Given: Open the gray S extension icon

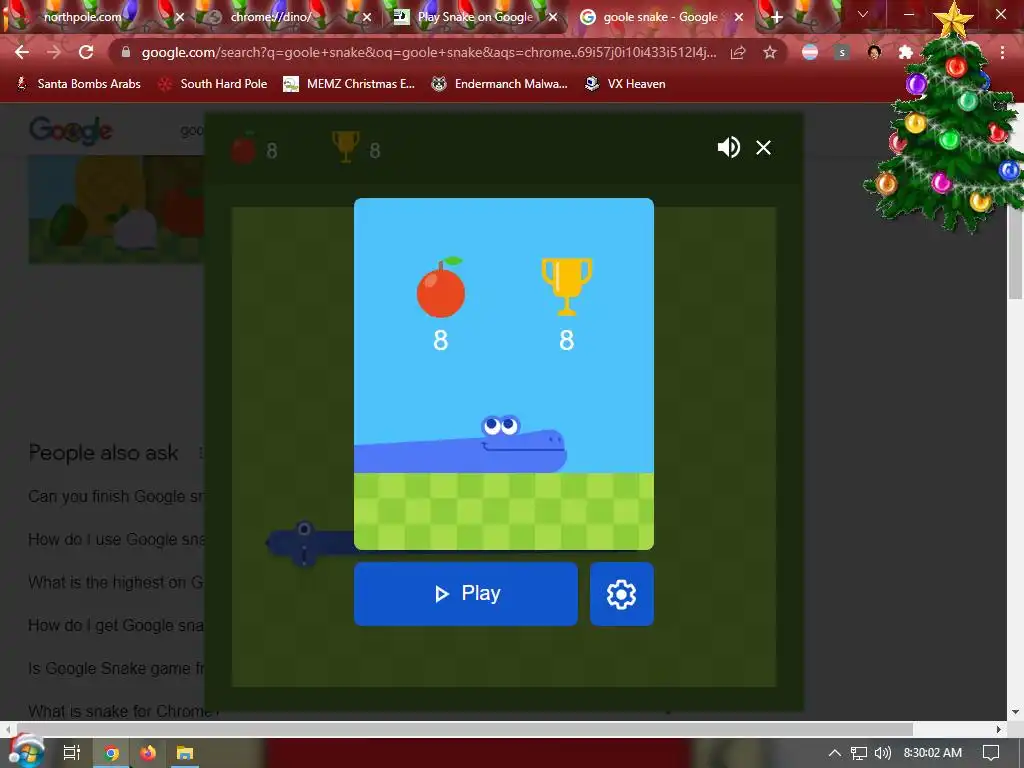Looking at the screenshot, I should pyautogui.click(x=842, y=52).
